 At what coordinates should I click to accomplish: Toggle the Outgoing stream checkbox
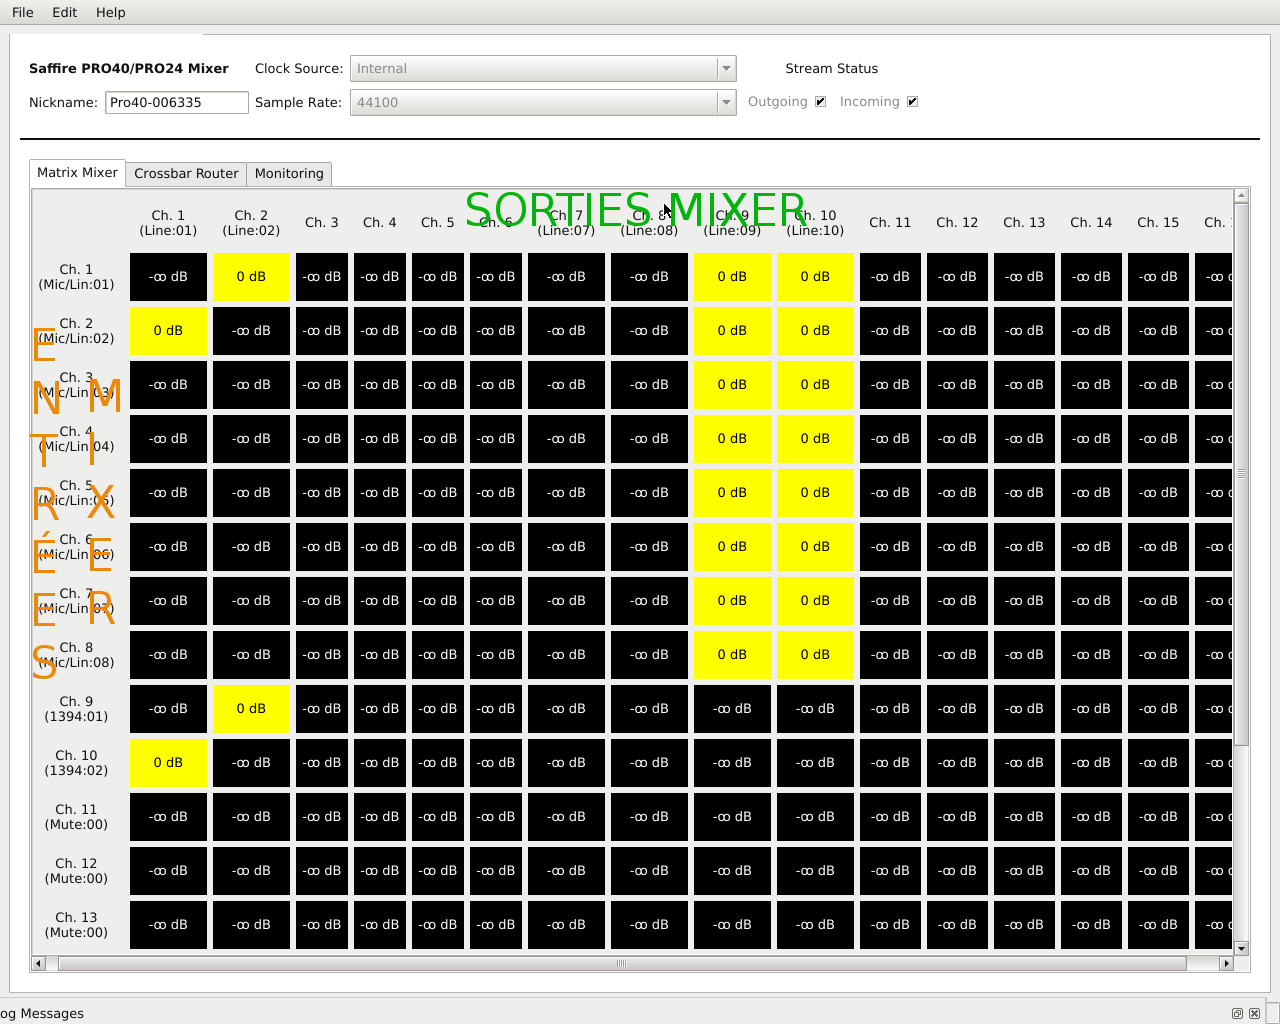coord(820,102)
